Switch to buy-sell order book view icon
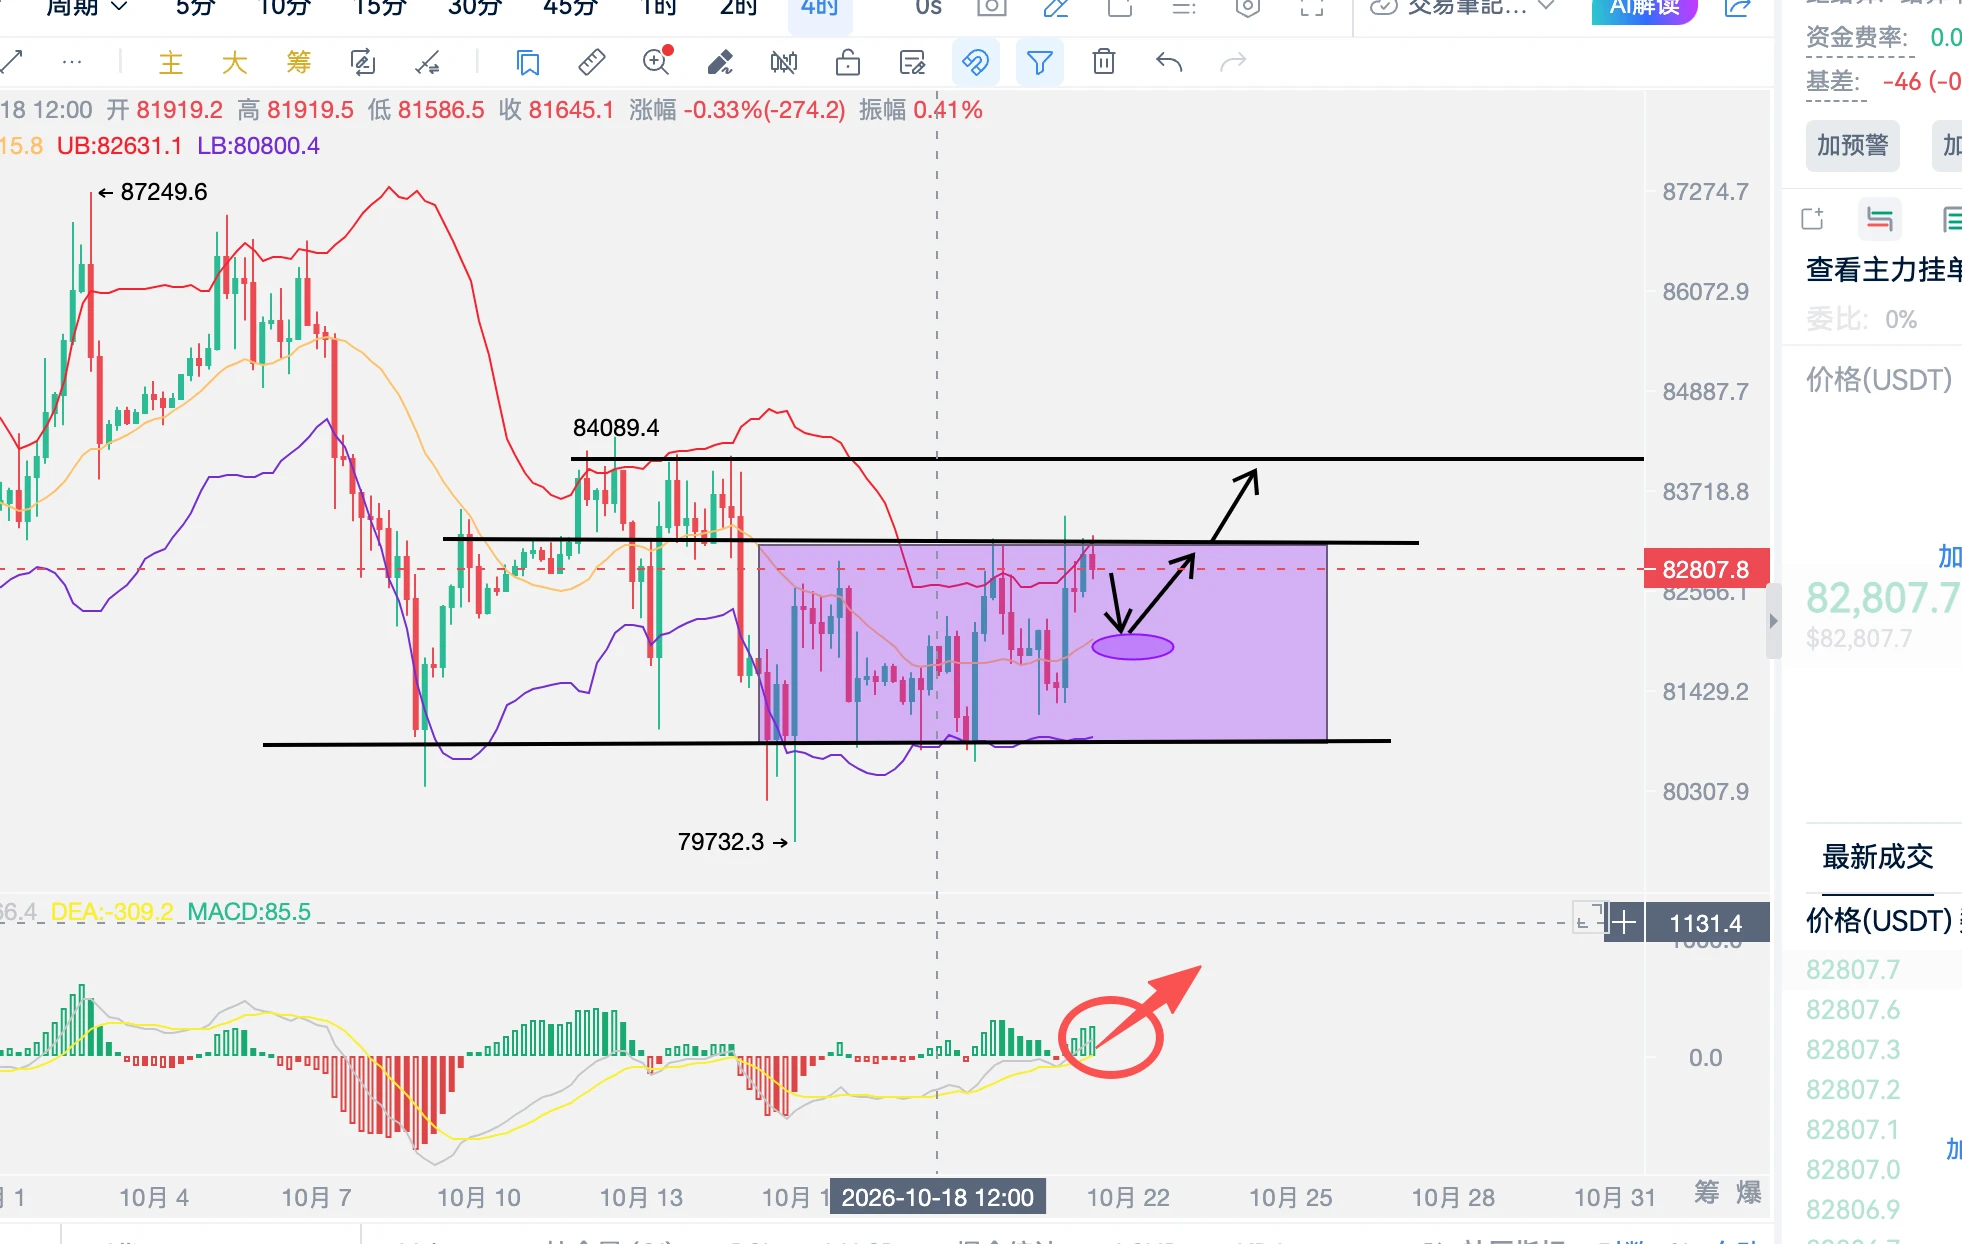 click(x=1880, y=219)
